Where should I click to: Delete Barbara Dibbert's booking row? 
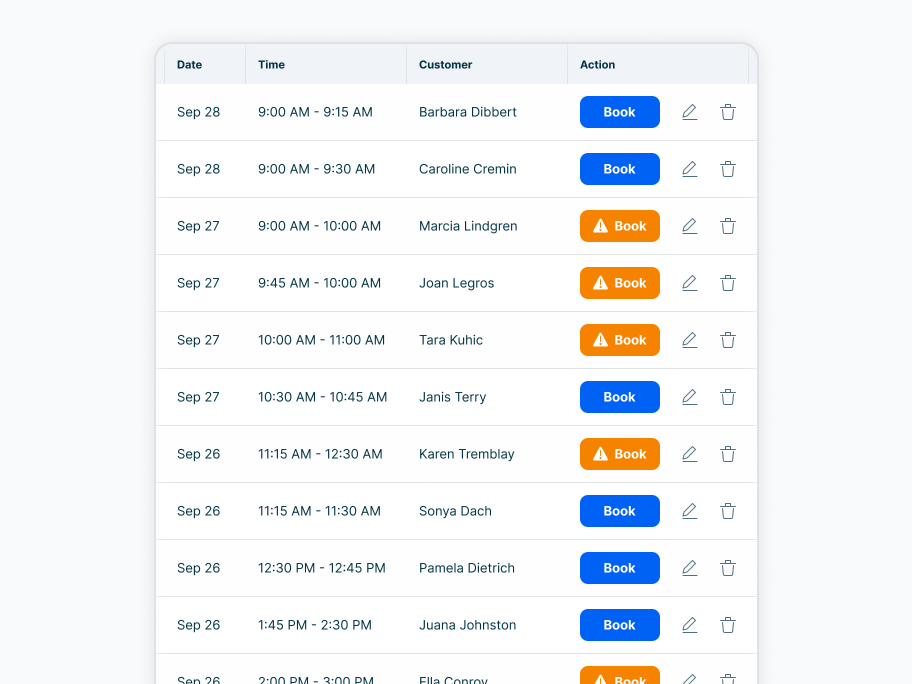coord(728,112)
